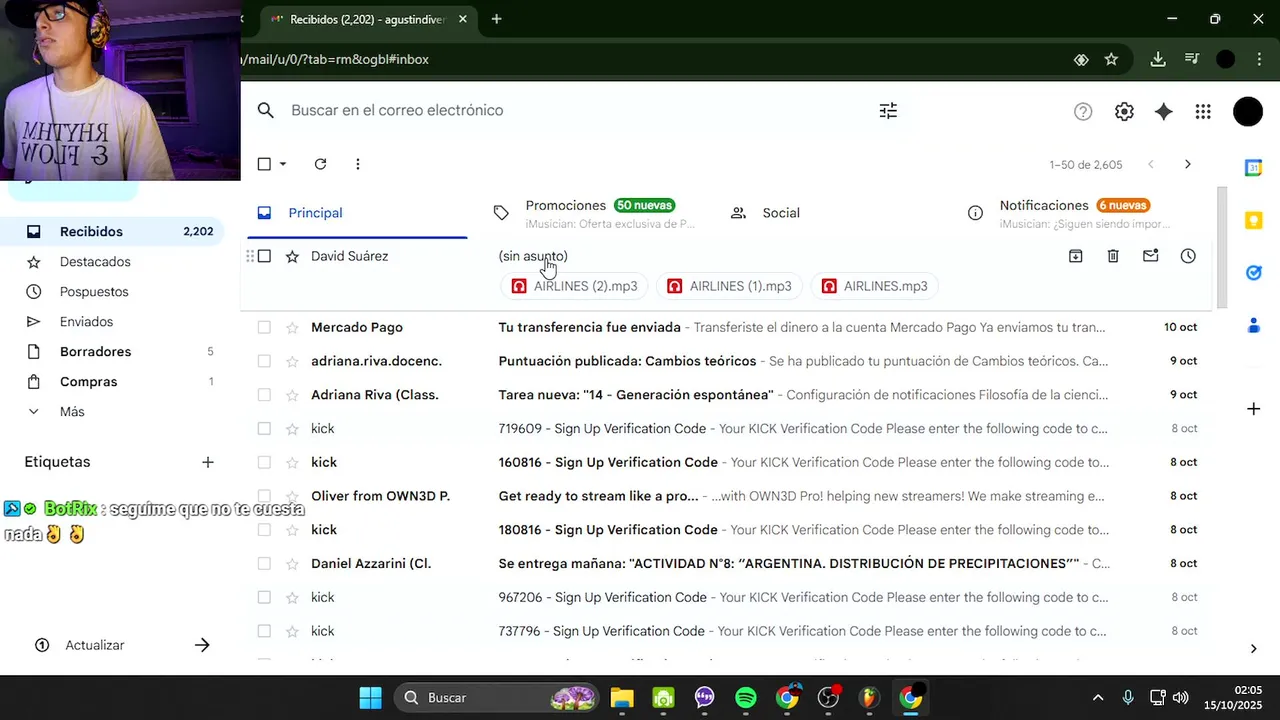
Task: Open Pospuestos folder
Action: click(112, 292)
